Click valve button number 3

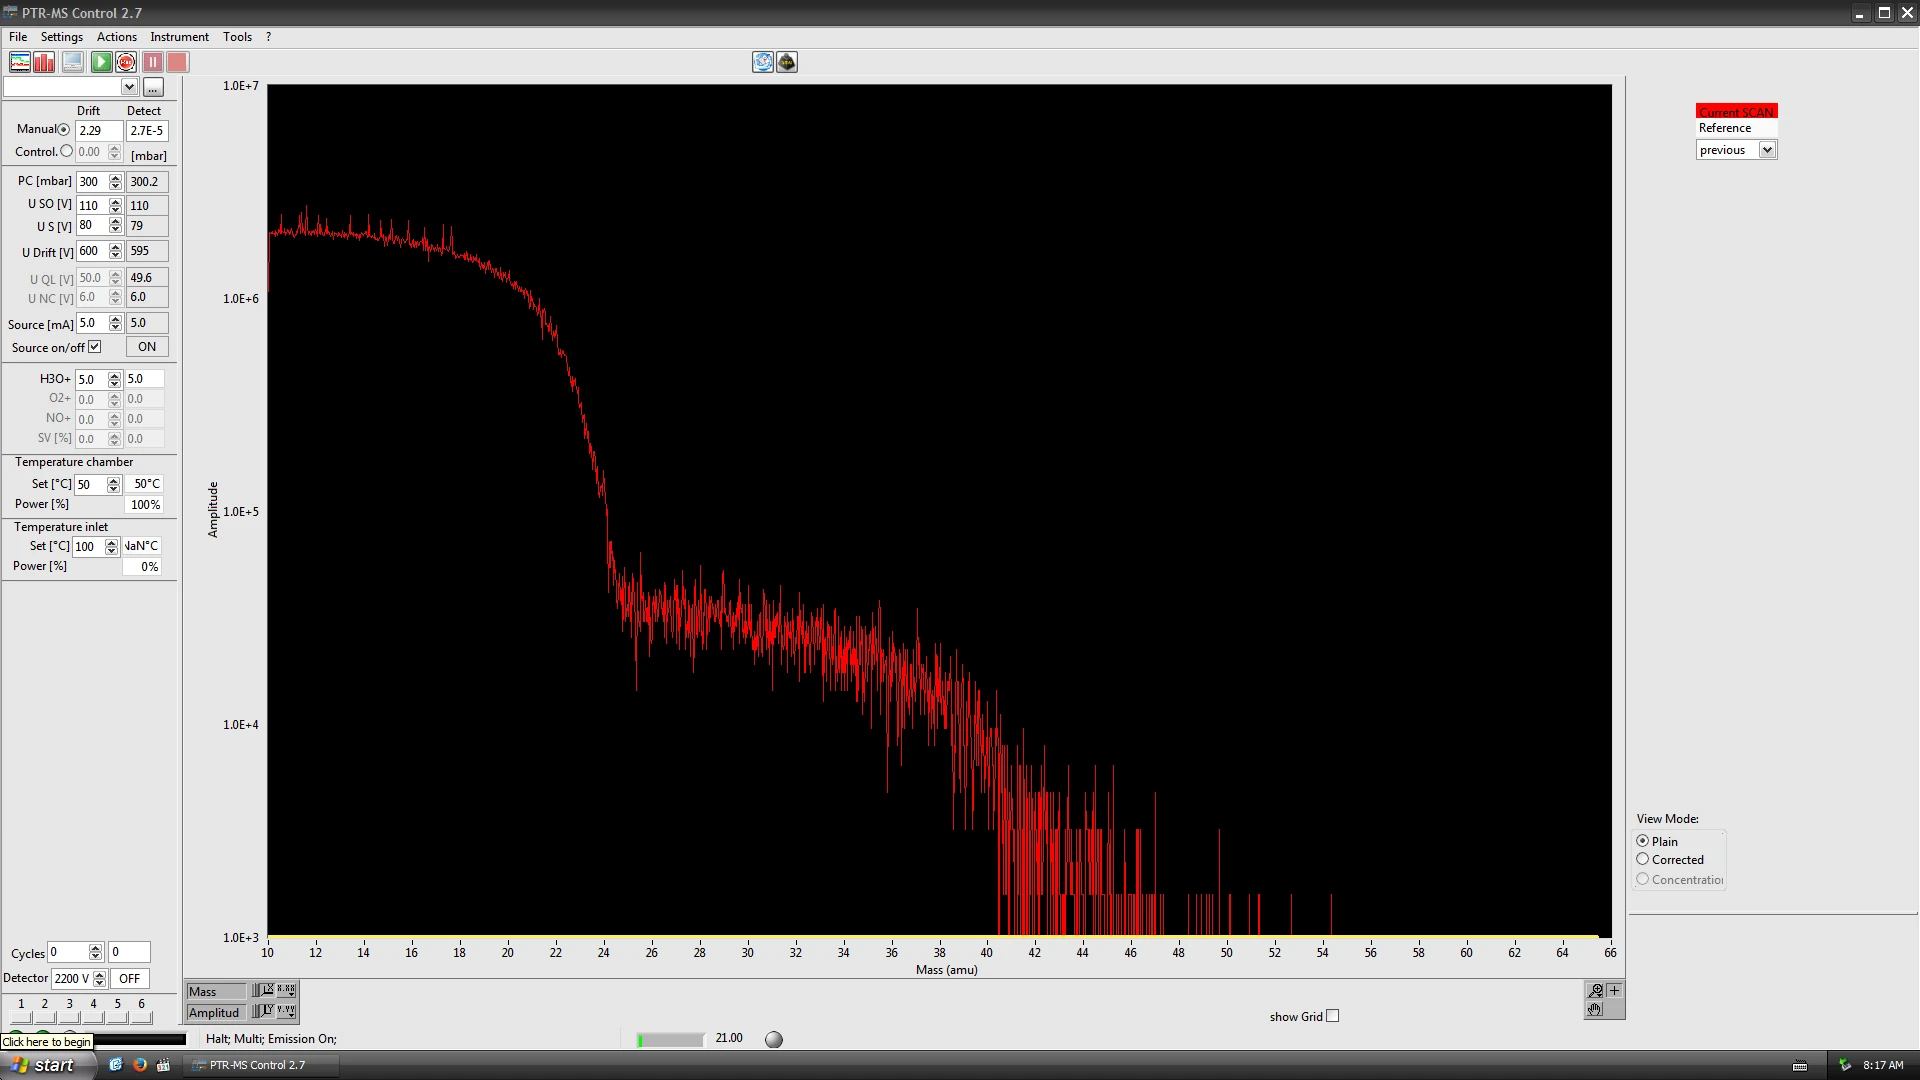point(69,1017)
